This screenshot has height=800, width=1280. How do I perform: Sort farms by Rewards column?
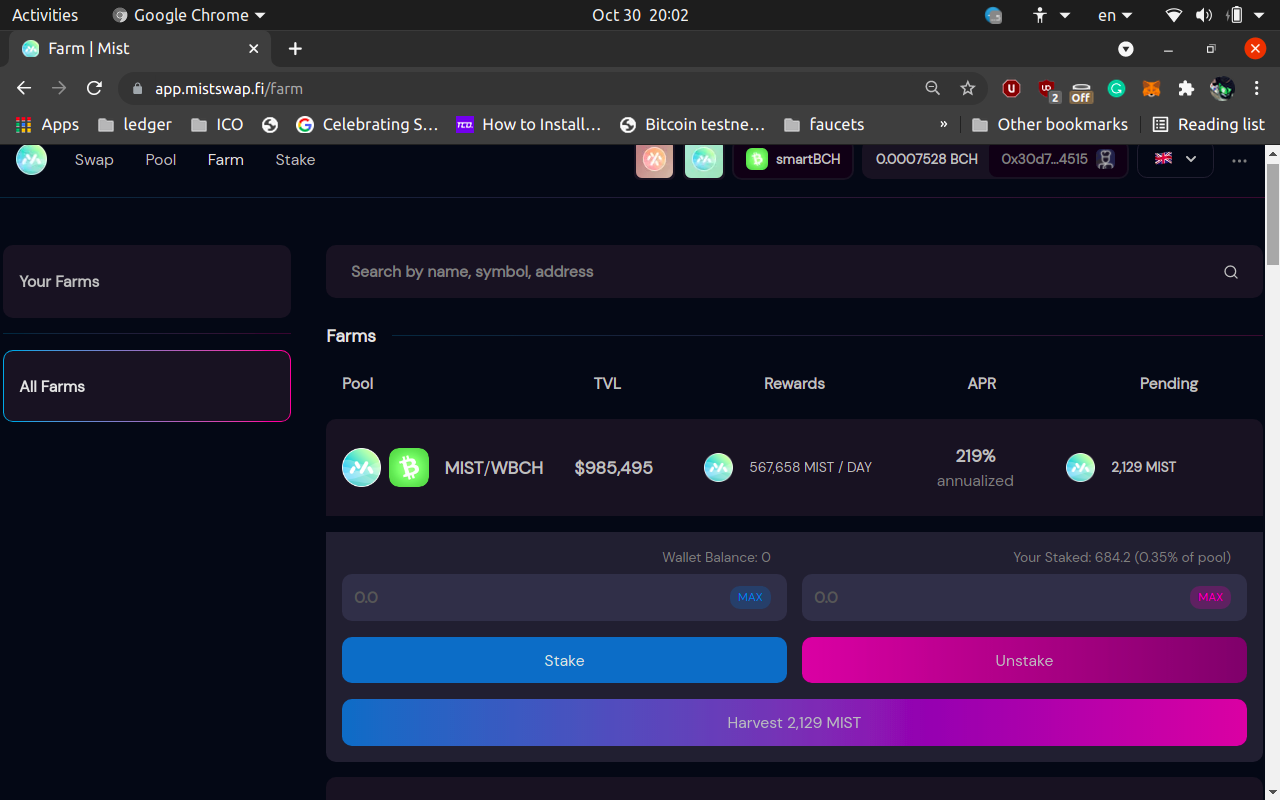click(794, 384)
